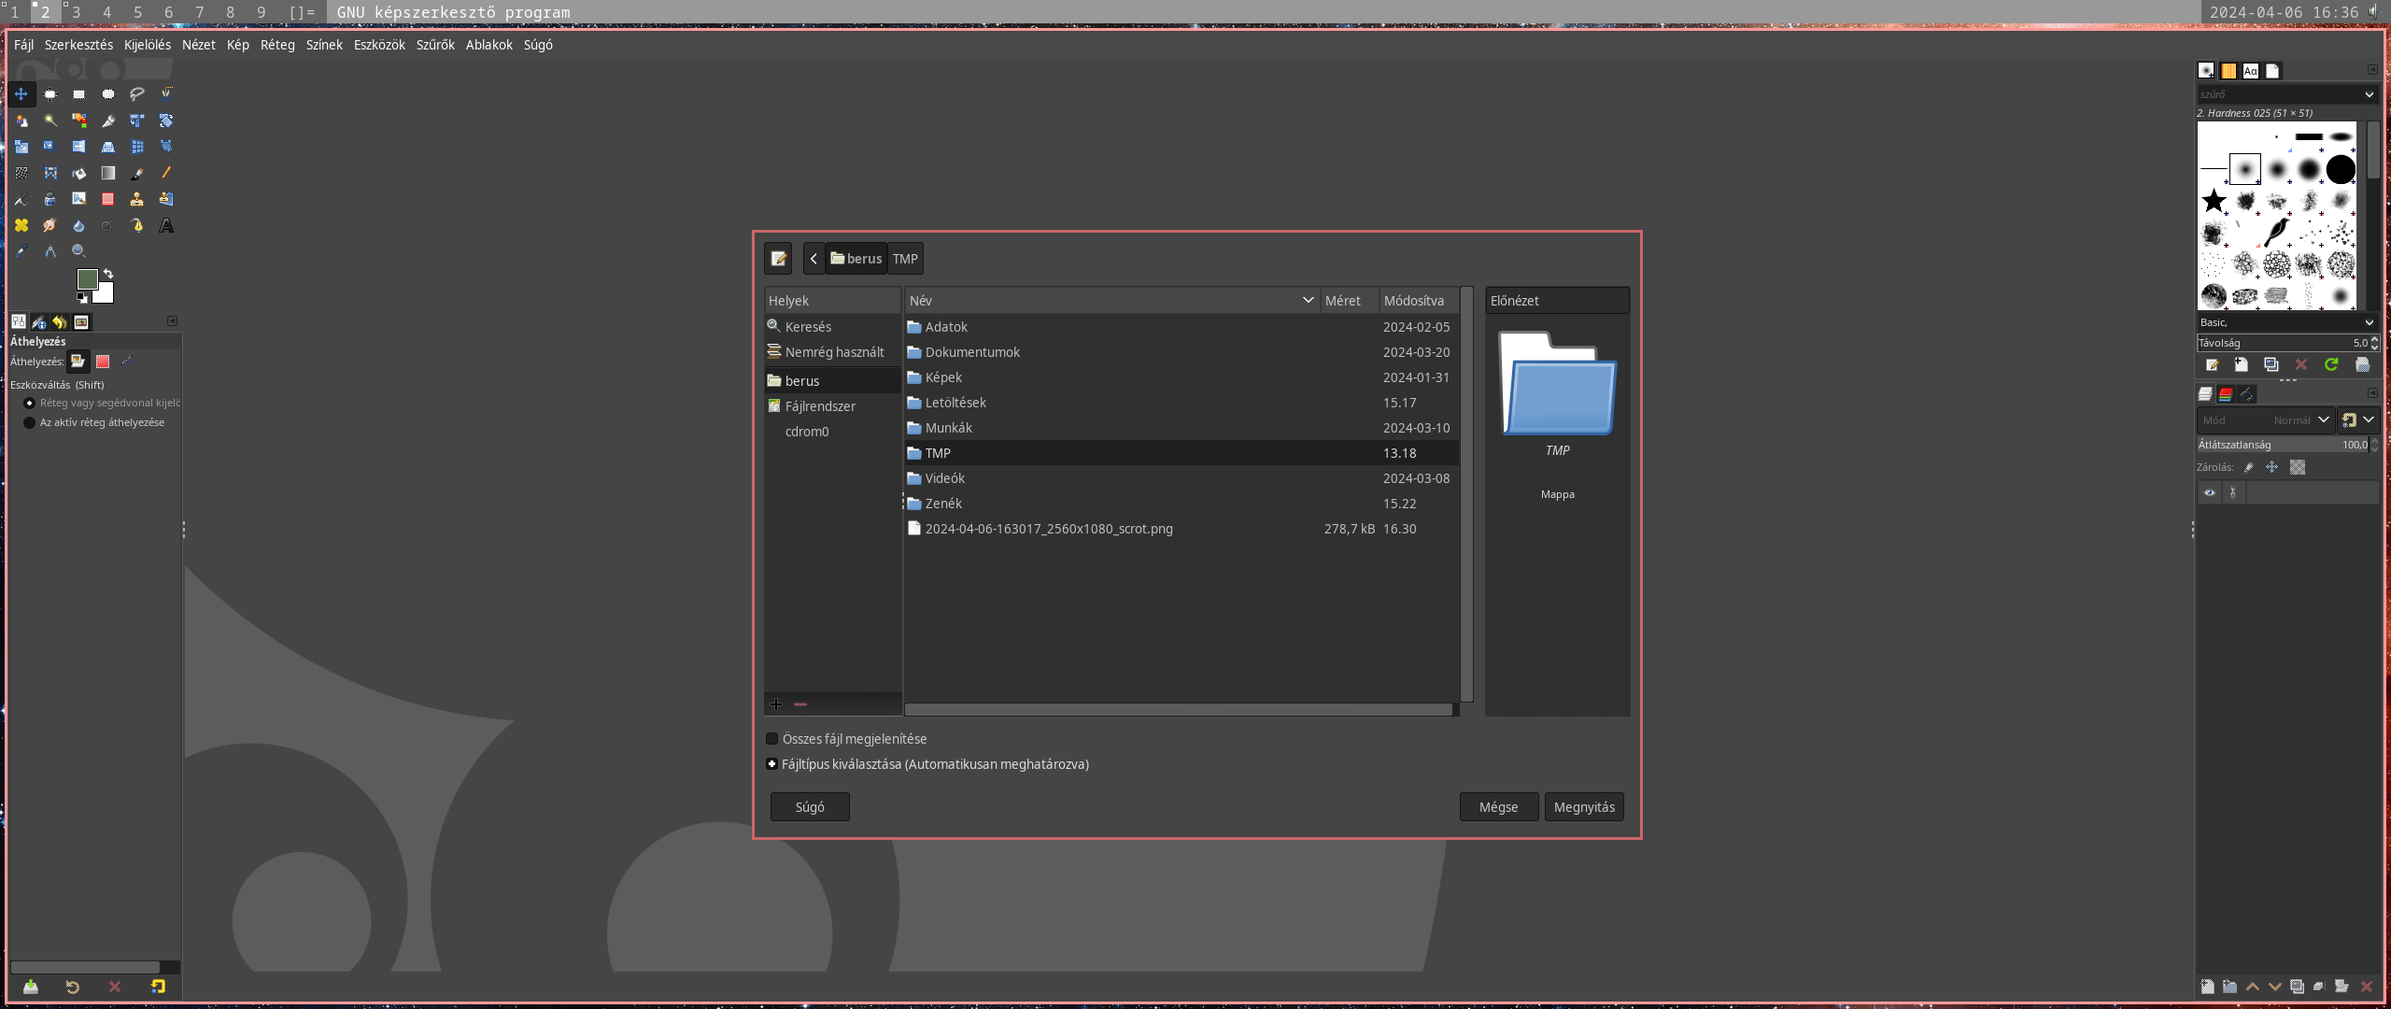Select the Smudge tool
The width and height of the screenshot is (2391, 1009).
(x=50, y=226)
